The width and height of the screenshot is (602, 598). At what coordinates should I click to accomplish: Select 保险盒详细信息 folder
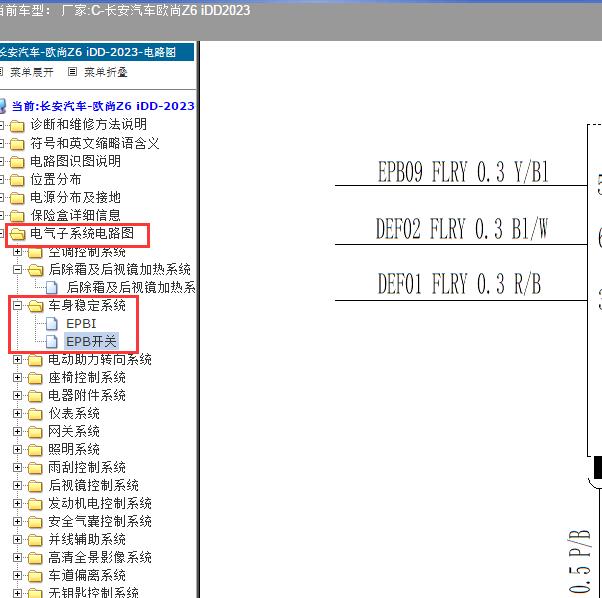click(75, 215)
